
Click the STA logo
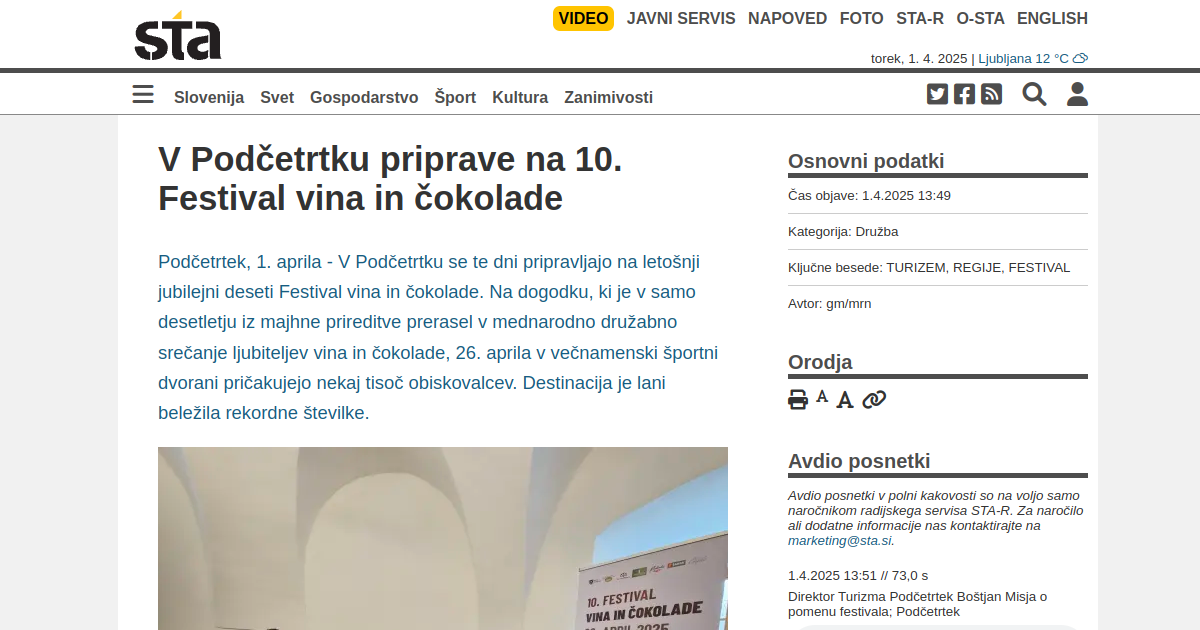click(178, 36)
